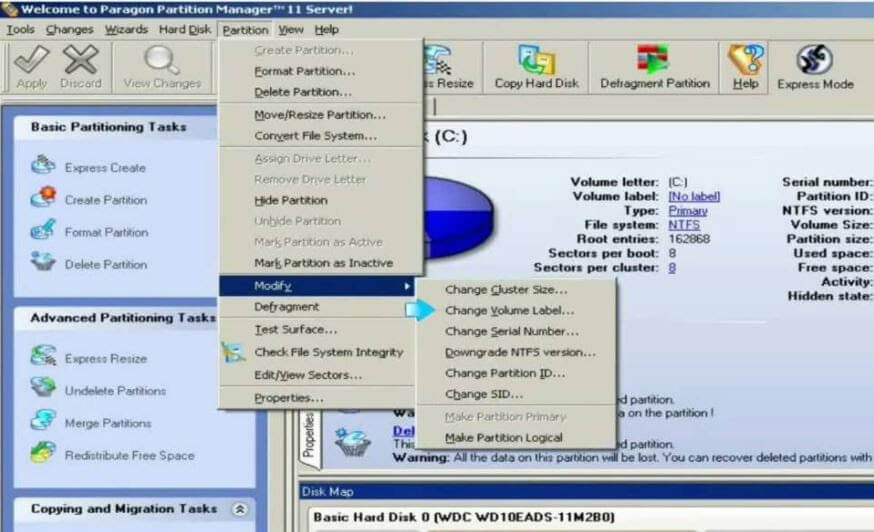Open the Help menu in menu bar
Image resolution: width=874 pixels, height=532 pixels.
click(327, 30)
